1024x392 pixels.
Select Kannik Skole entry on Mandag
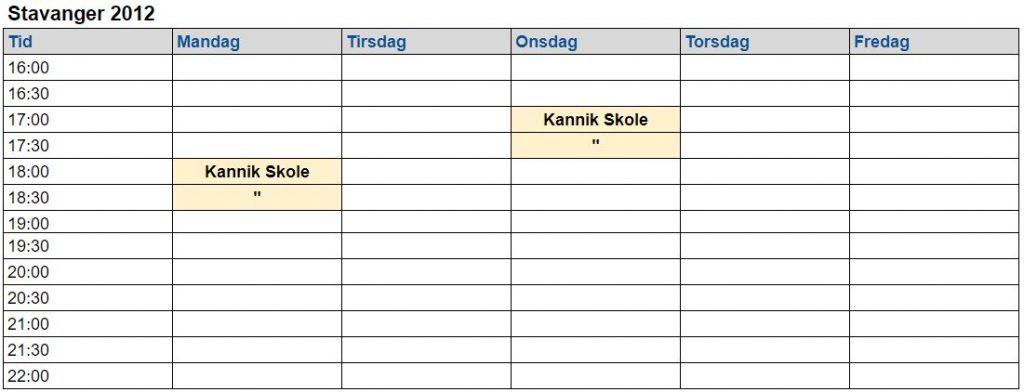tap(257, 172)
